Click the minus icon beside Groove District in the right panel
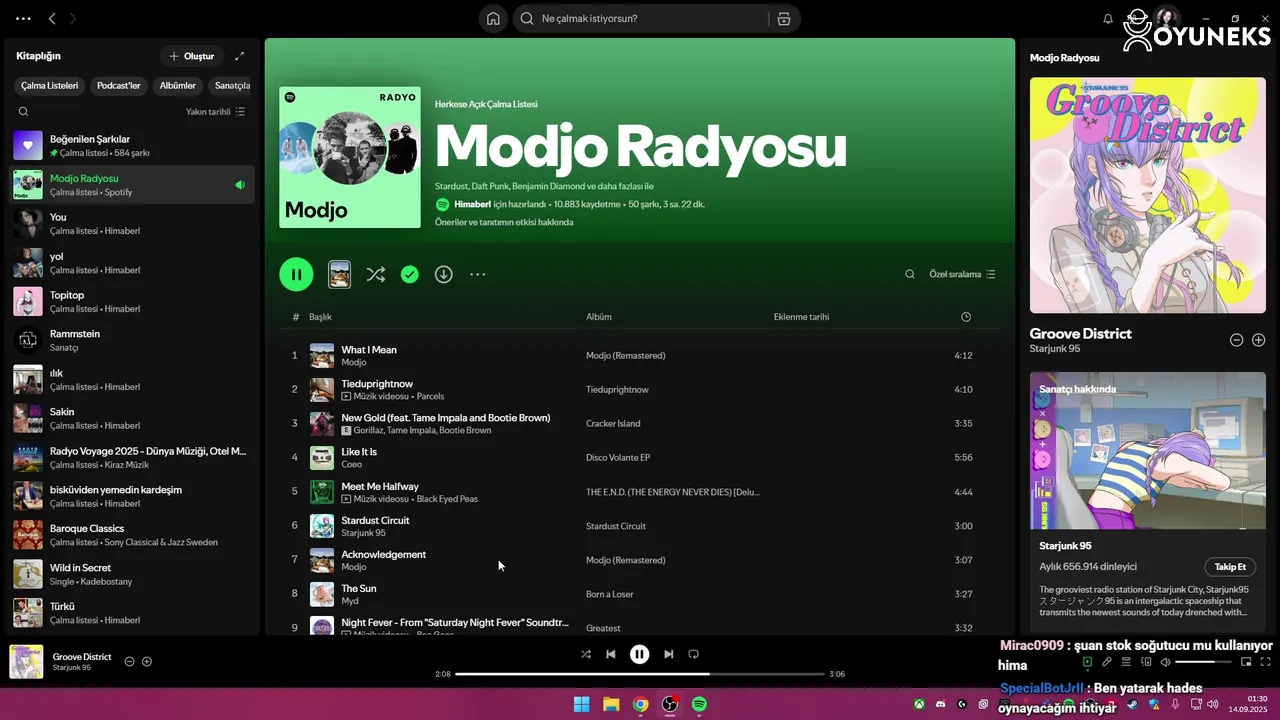 pyautogui.click(x=1236, y=340)
